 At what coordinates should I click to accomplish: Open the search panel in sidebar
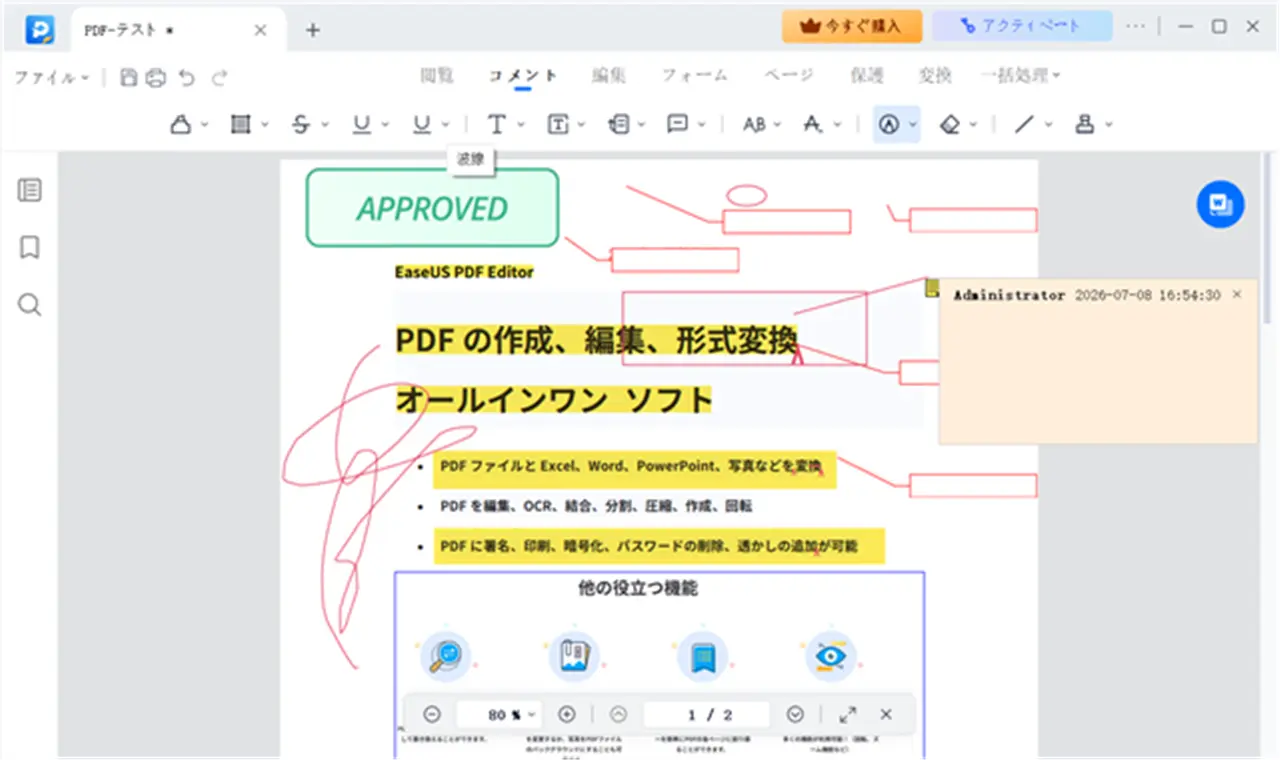pyautogui.click(x=30, y=305)
